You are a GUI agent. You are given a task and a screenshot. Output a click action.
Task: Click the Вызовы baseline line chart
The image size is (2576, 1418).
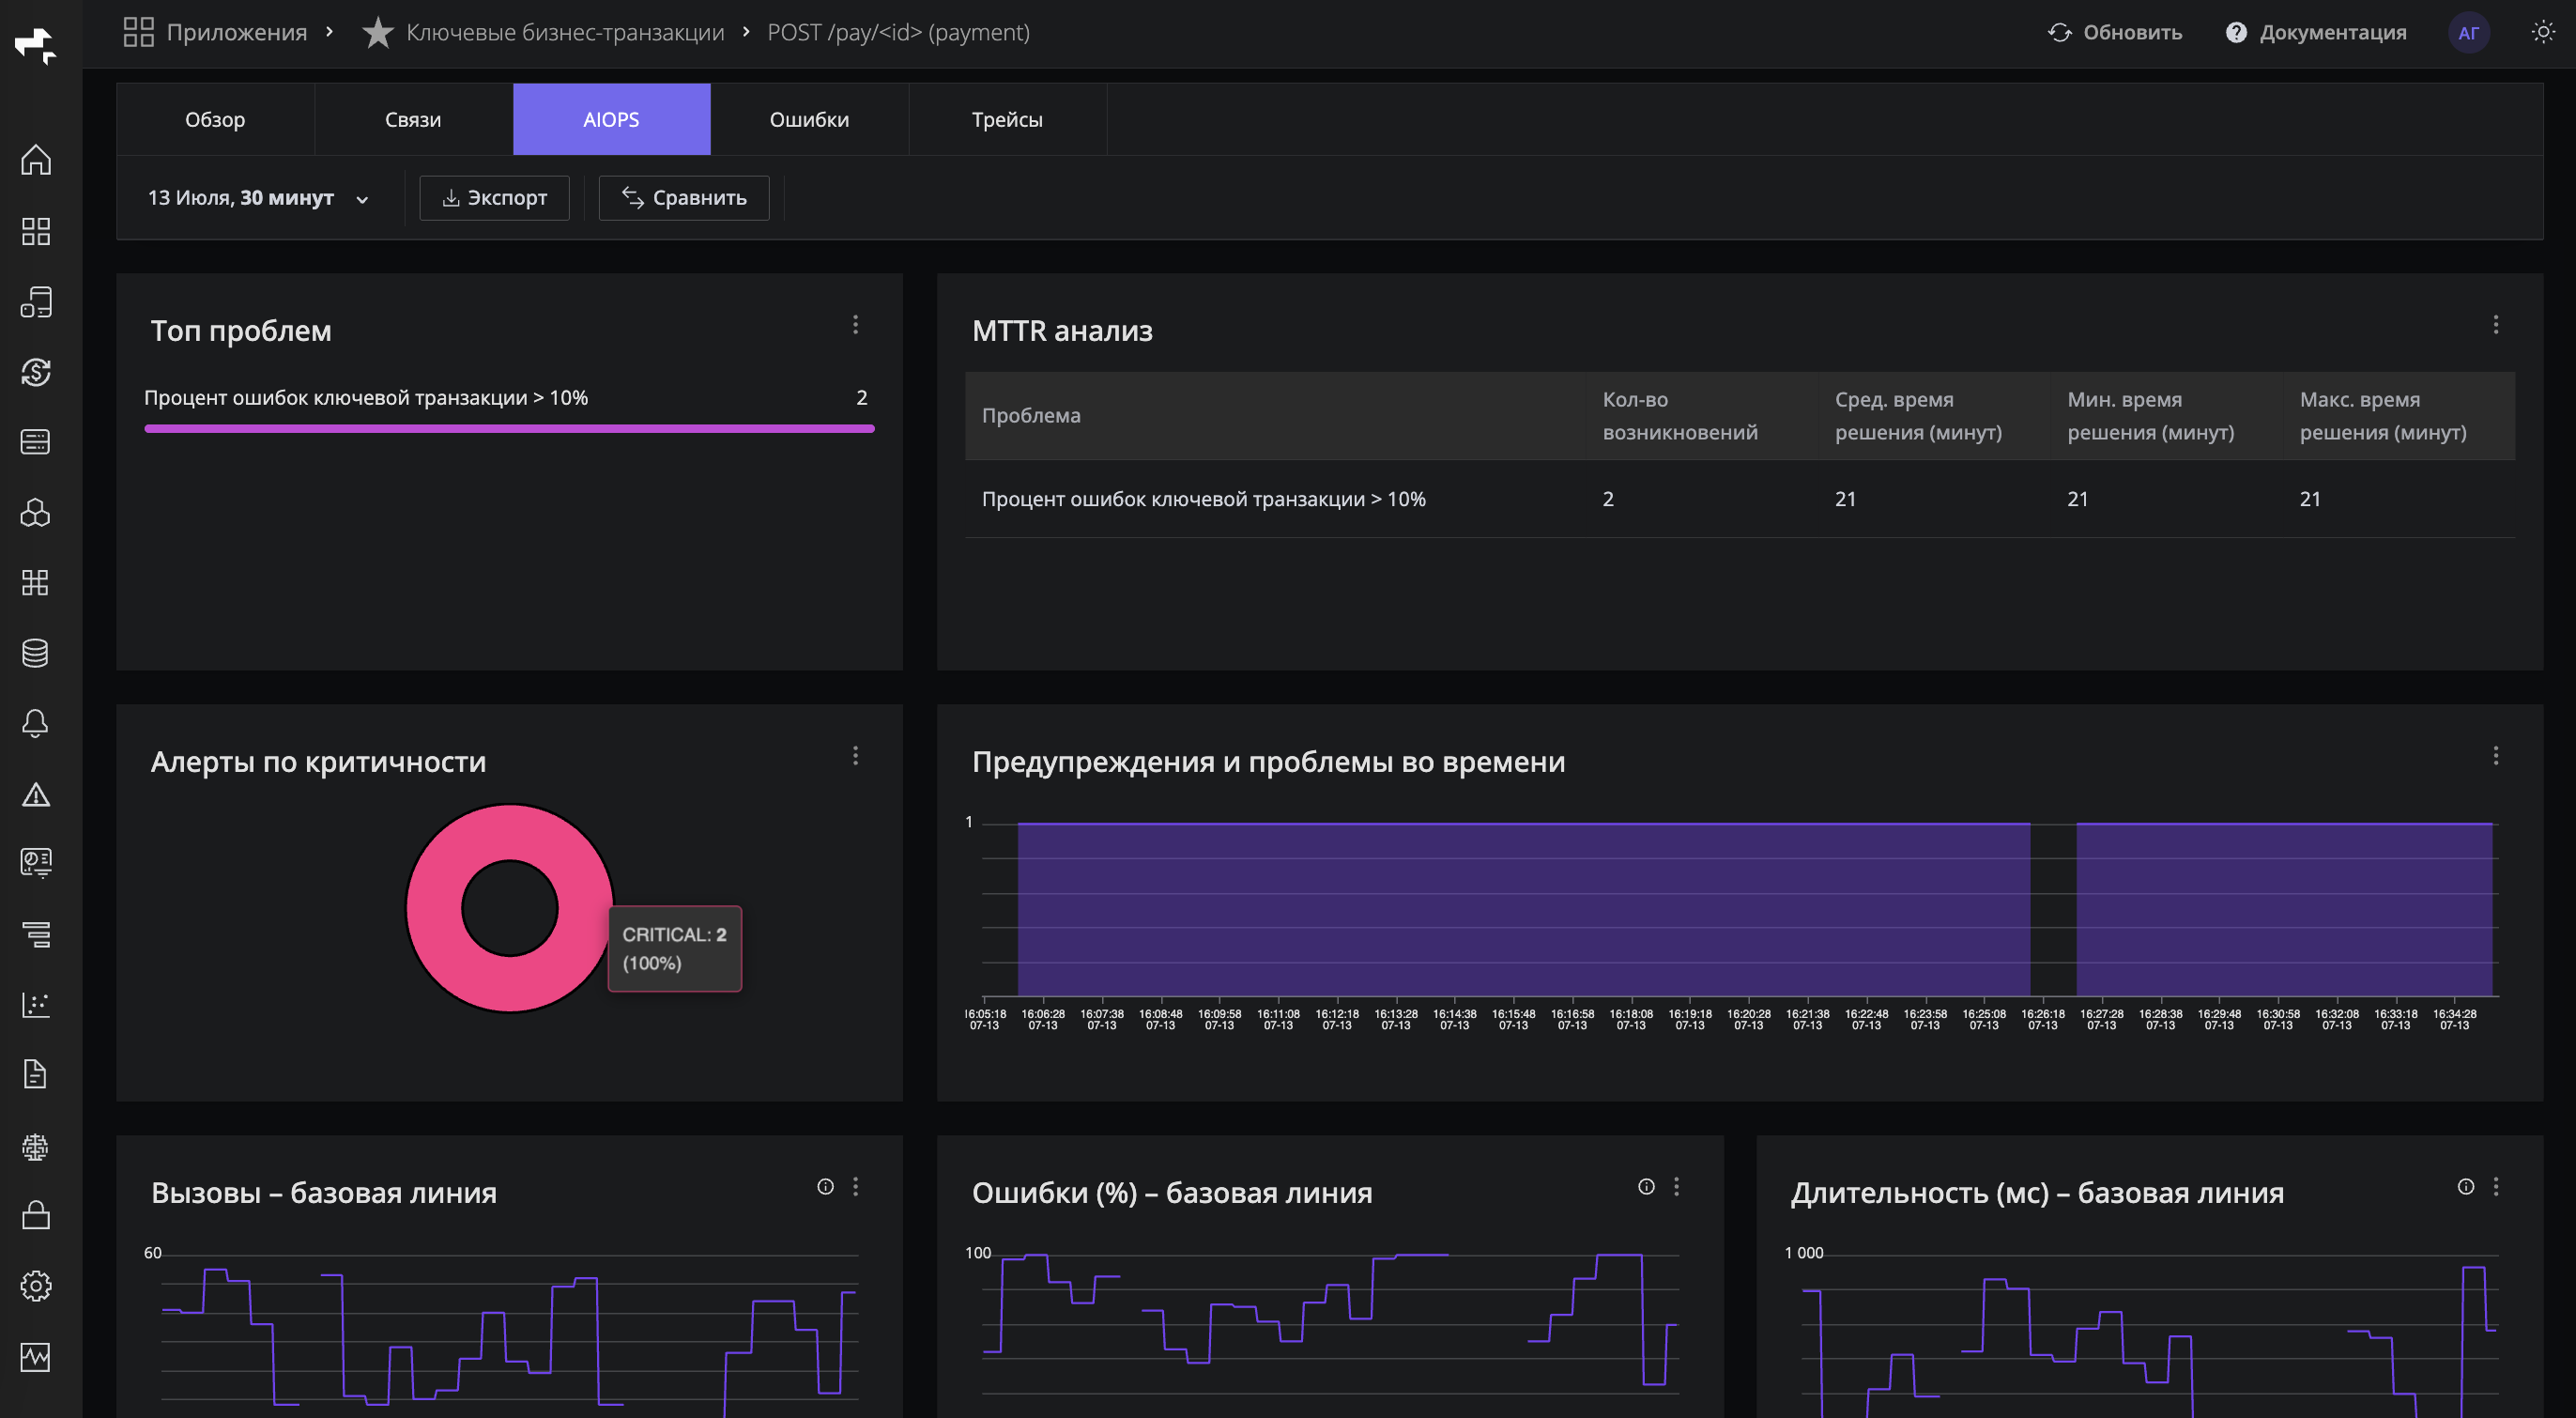pos(509,1335)
